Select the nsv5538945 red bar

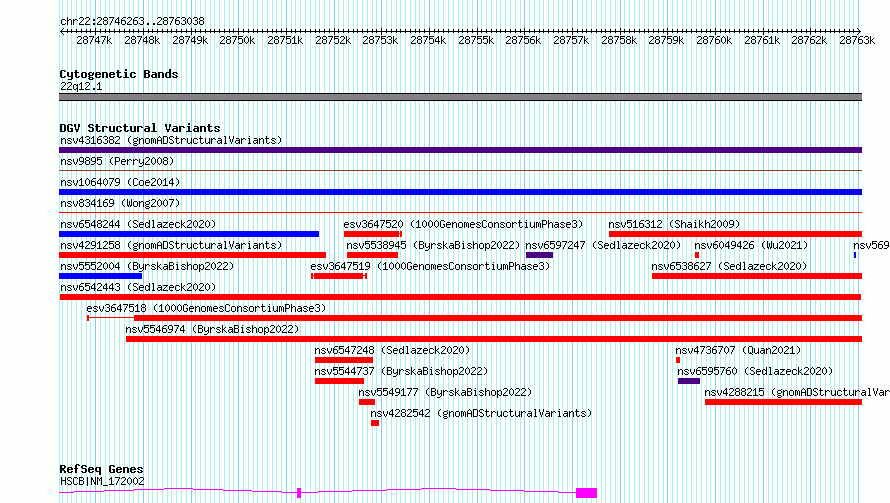pos(372,255)
